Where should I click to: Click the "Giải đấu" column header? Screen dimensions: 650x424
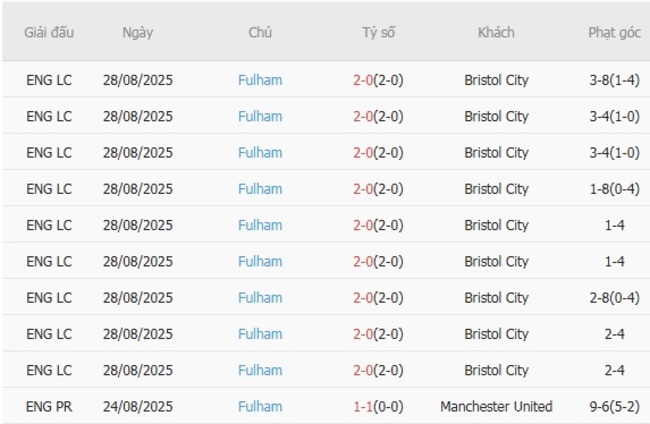click(x=49, y=32)
